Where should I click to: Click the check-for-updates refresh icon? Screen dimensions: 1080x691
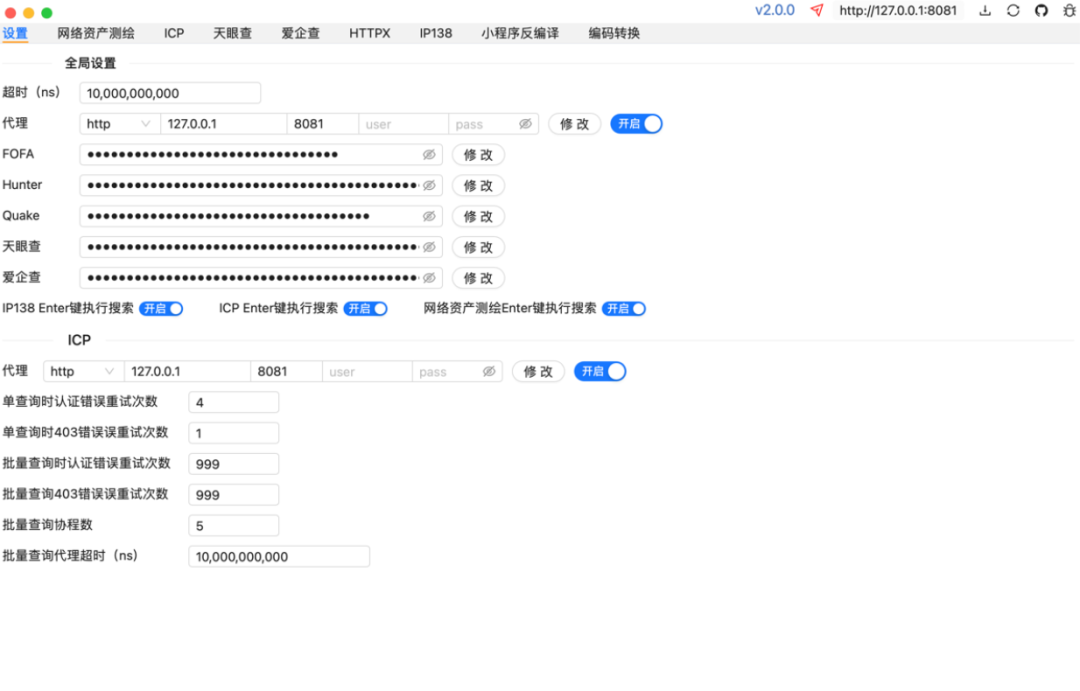(1013, 11)
